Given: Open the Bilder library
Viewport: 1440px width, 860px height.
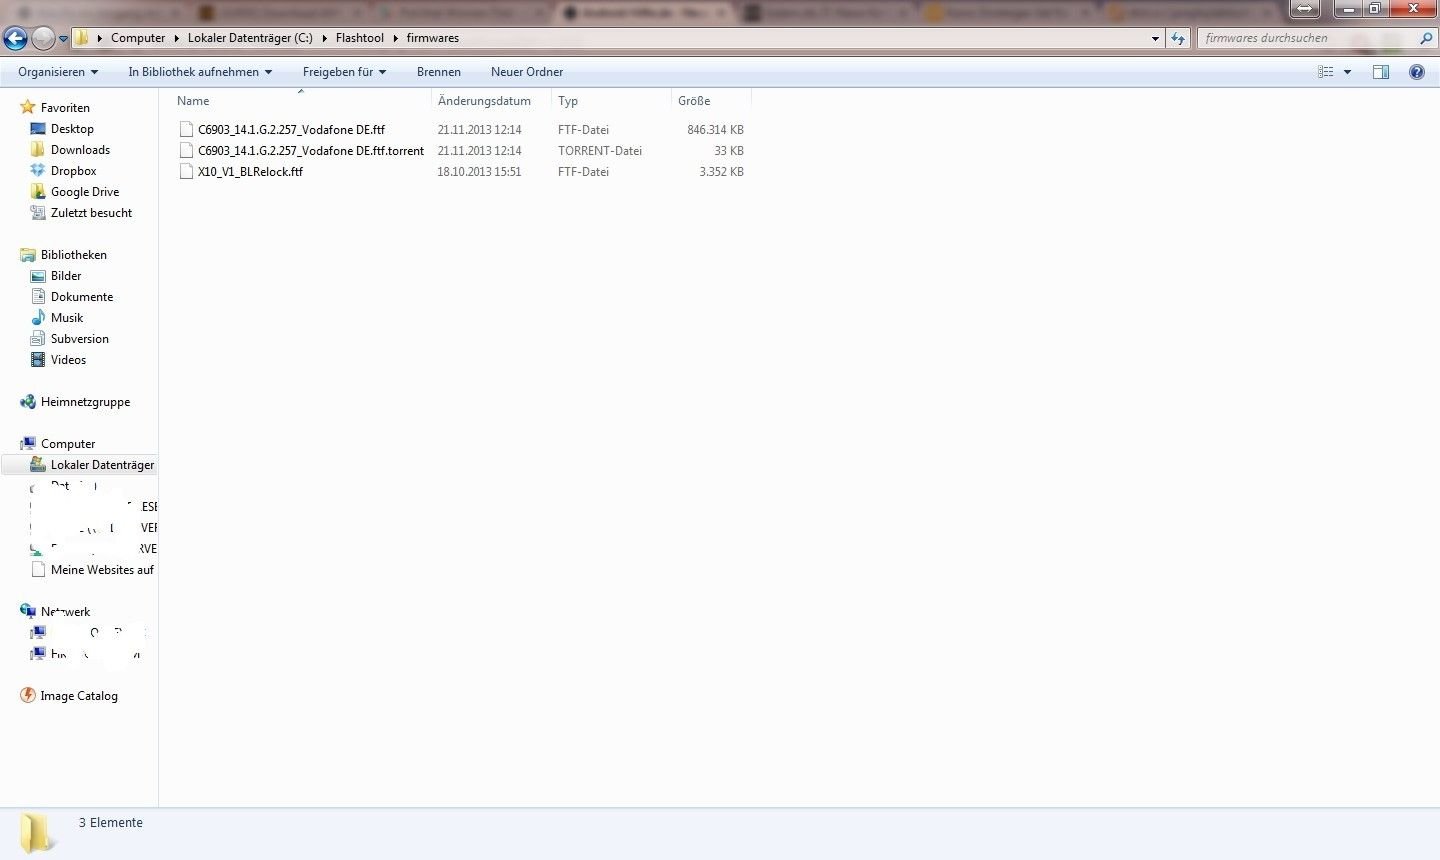Looking at the screenshot, I should [66, 276].
